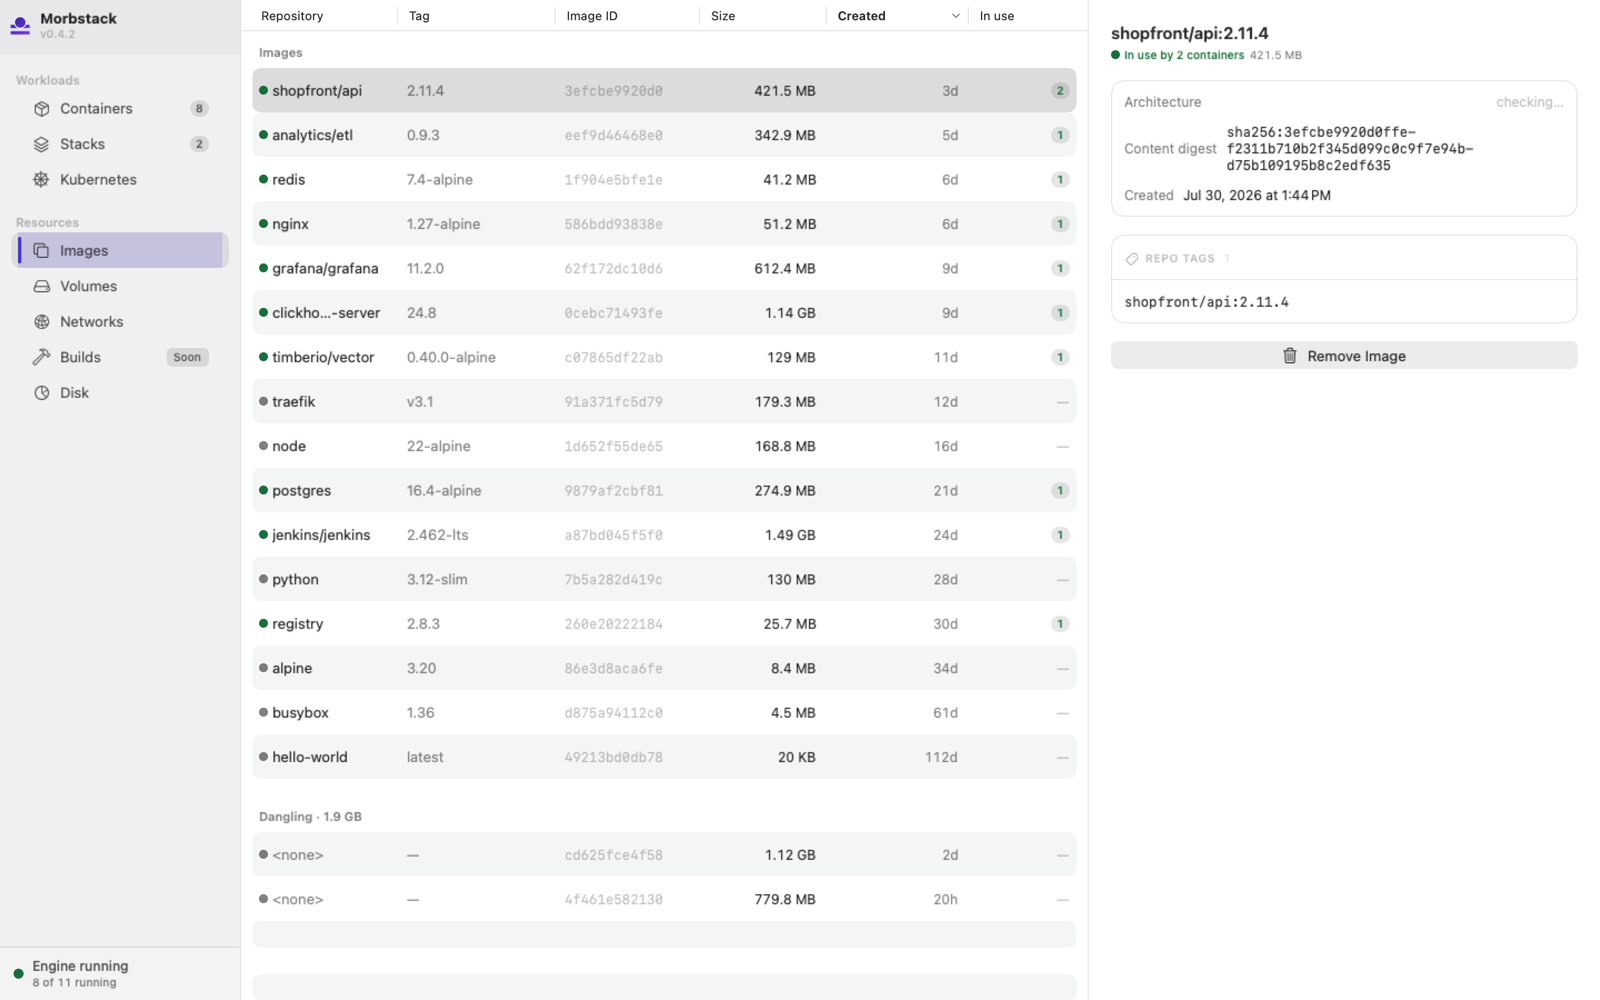1600x1000 pixels.
Task: Click the tag icon beside REPO TAGS
Action: pyautogui.click(x=1132, y=259)
